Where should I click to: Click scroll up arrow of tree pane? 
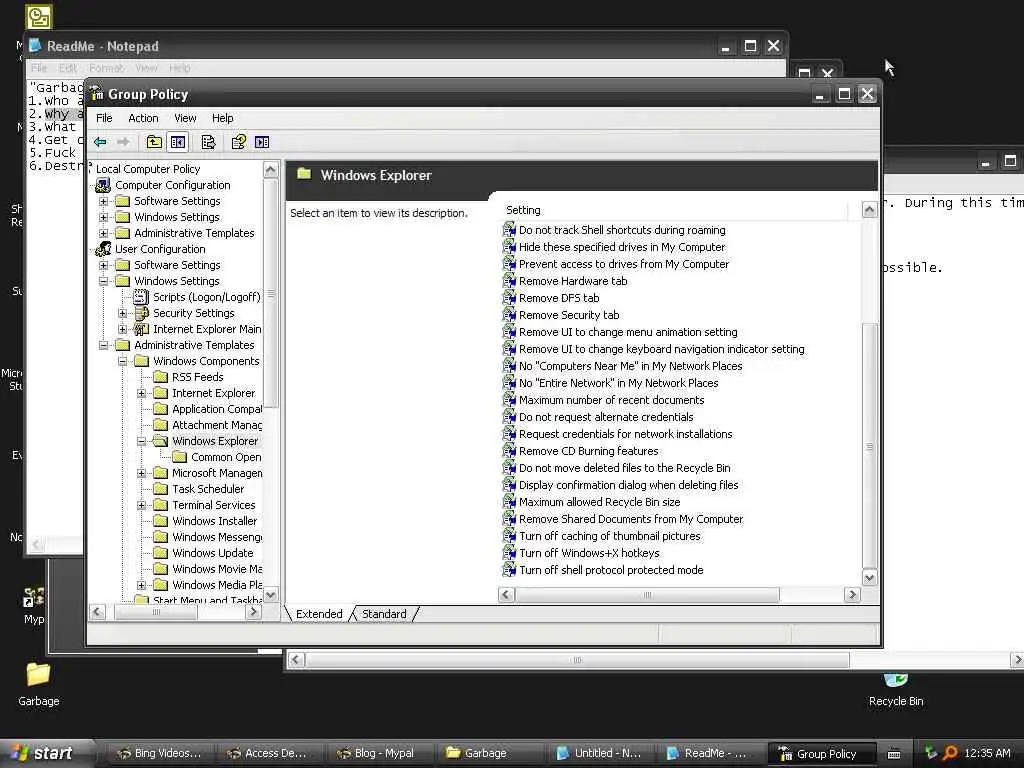click(270, 170)
